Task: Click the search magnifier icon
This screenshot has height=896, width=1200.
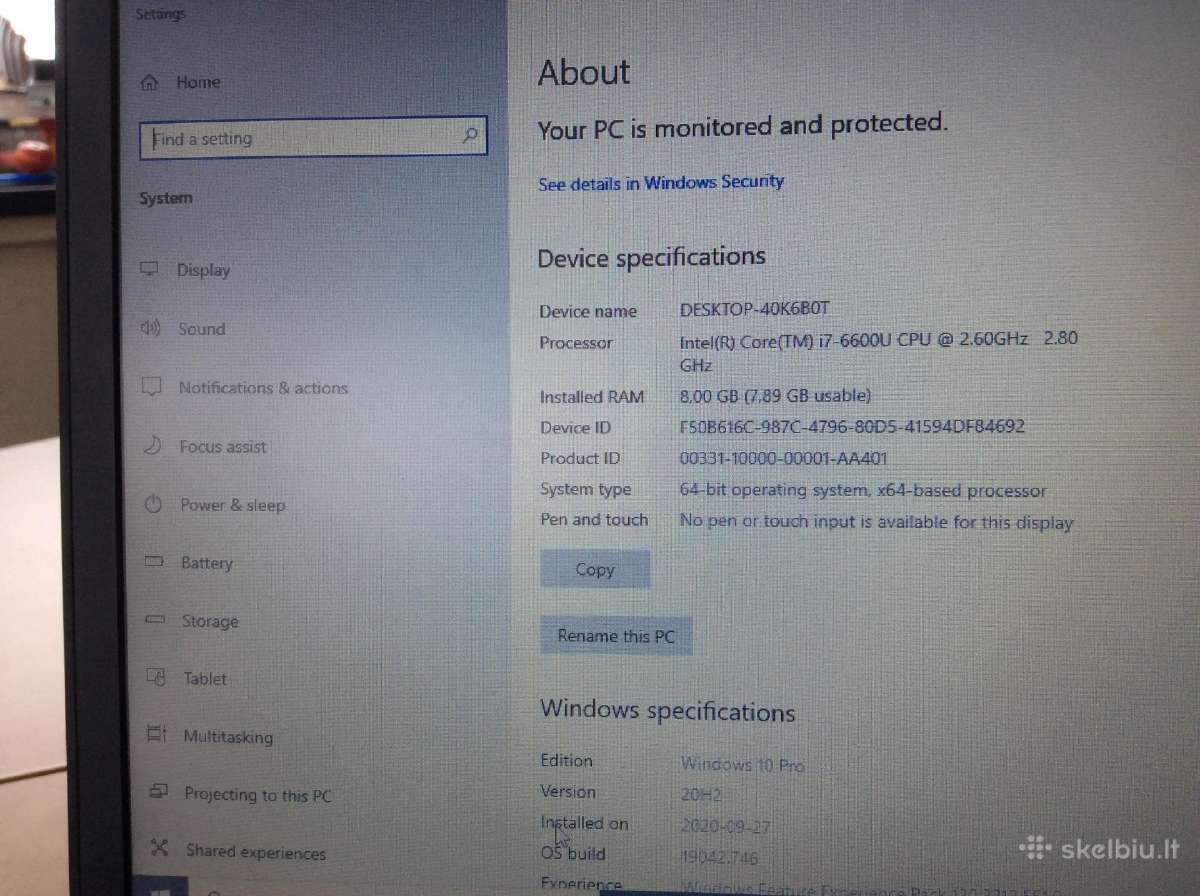Action: pos(470,136)
